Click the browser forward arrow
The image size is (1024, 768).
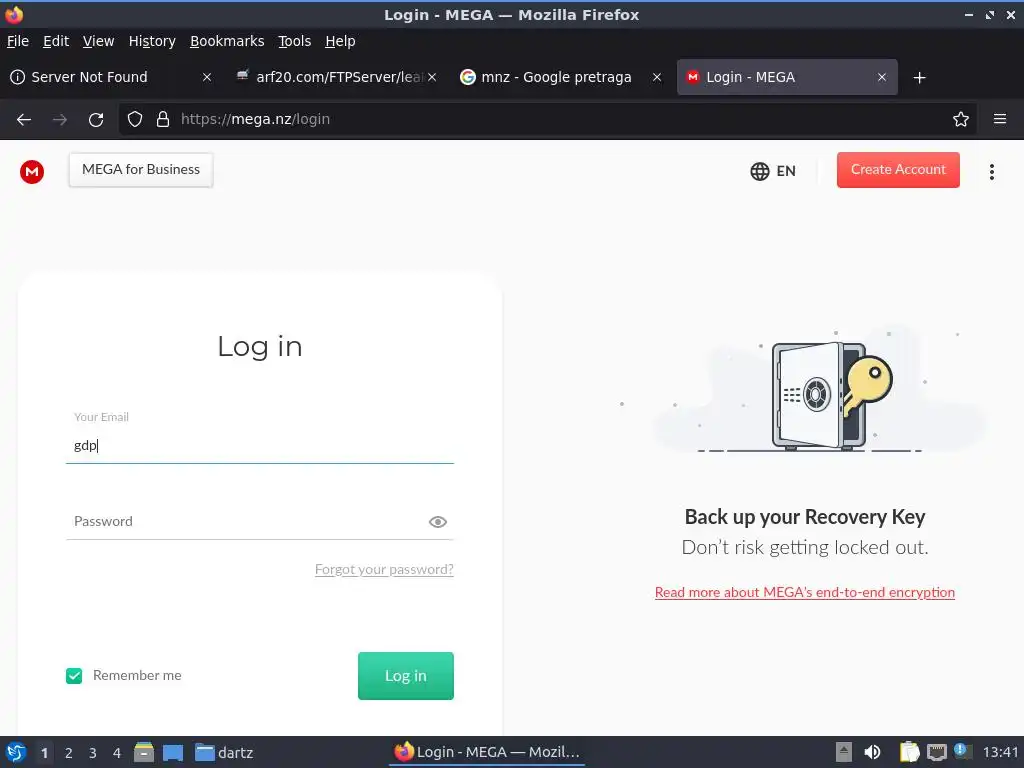click(x=59, y=120)
